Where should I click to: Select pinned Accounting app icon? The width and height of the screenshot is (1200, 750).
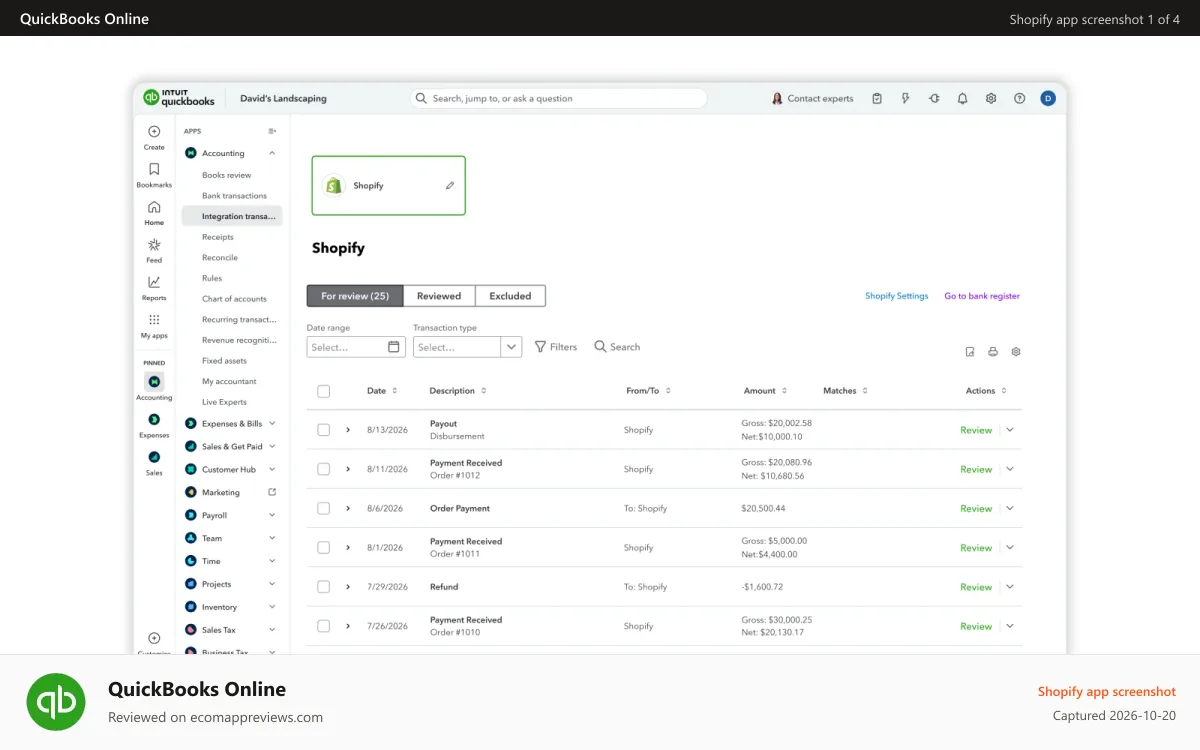(154, 381)
